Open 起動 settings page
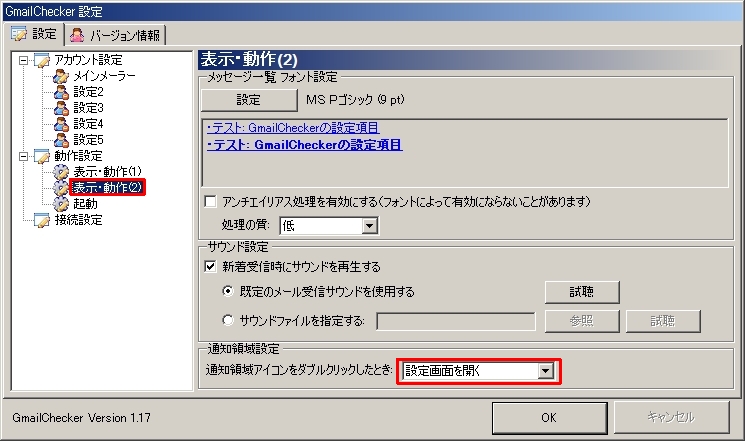 [85, 204]
